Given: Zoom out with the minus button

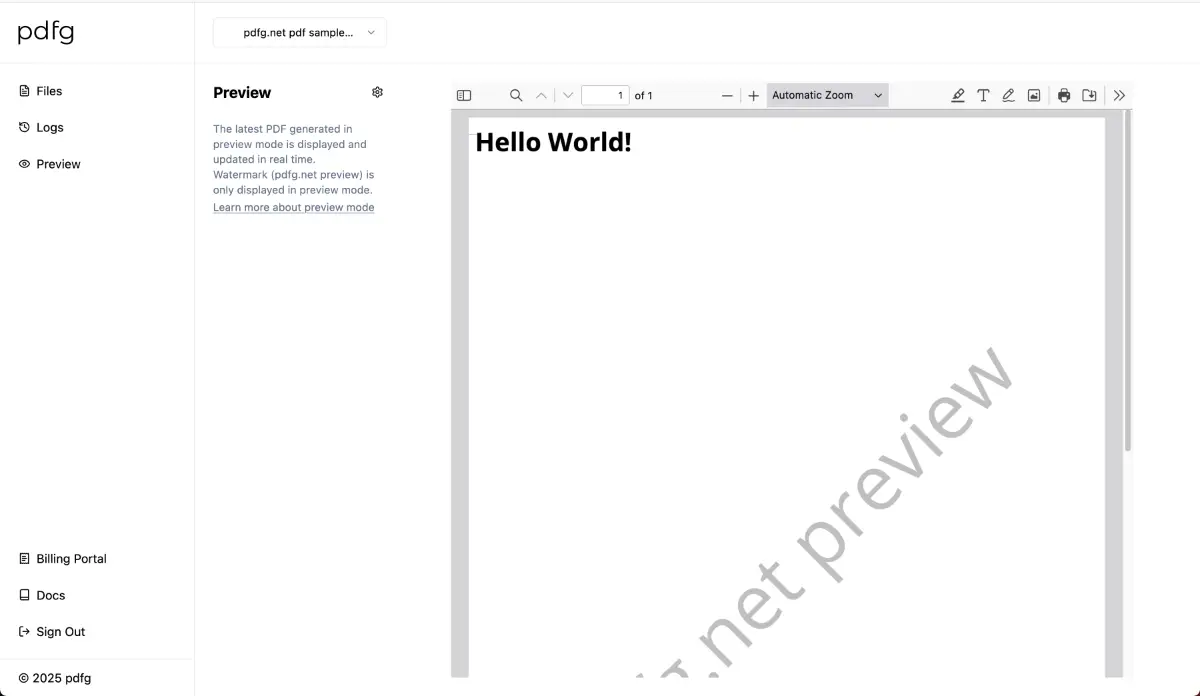Looking at the screenshot, I should pyautogui.click(x=727, y=96).
